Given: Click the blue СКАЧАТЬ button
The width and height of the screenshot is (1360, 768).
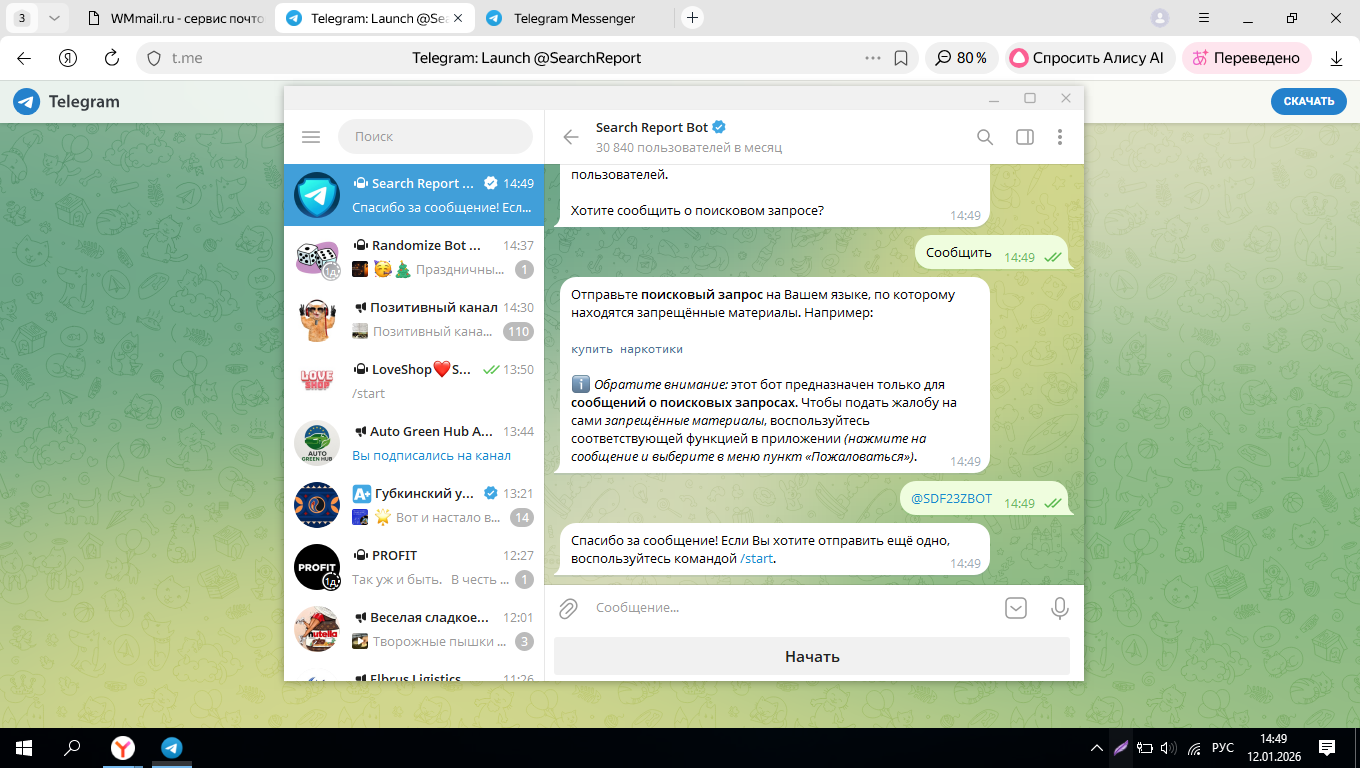Looking at the screenshot, I should coord(1309,101).
